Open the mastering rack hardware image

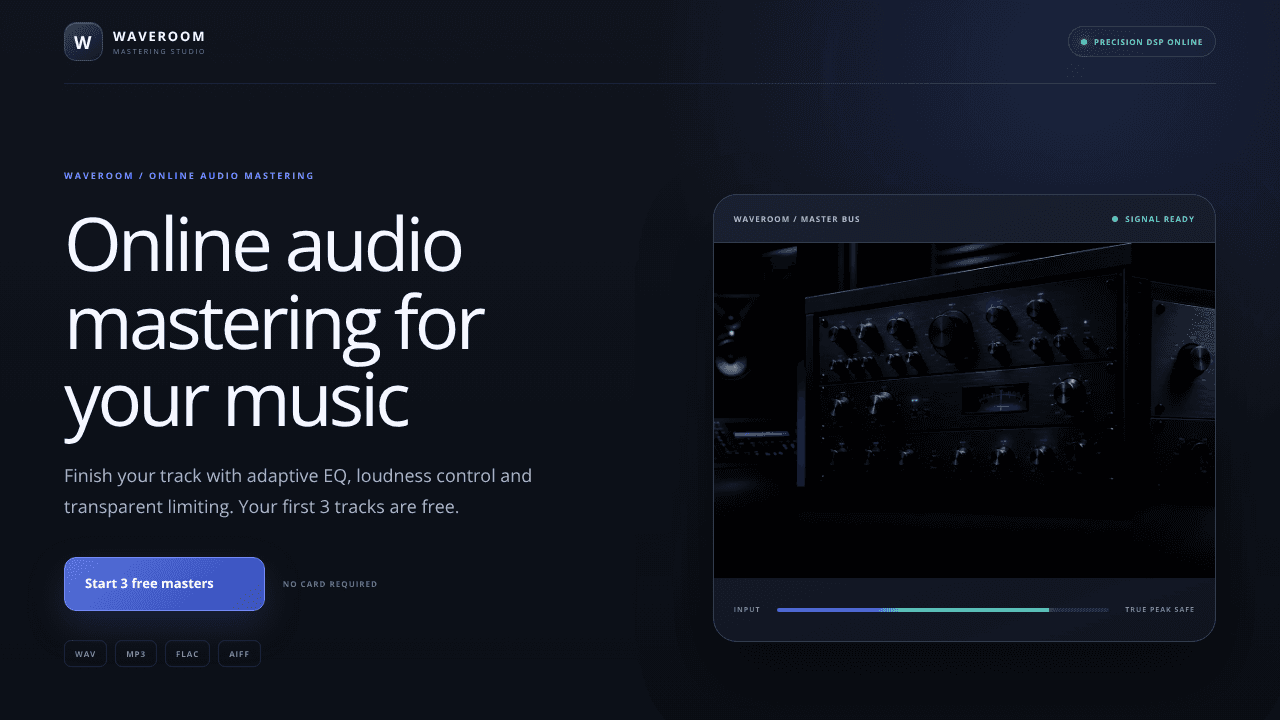[x=964, y=410]
